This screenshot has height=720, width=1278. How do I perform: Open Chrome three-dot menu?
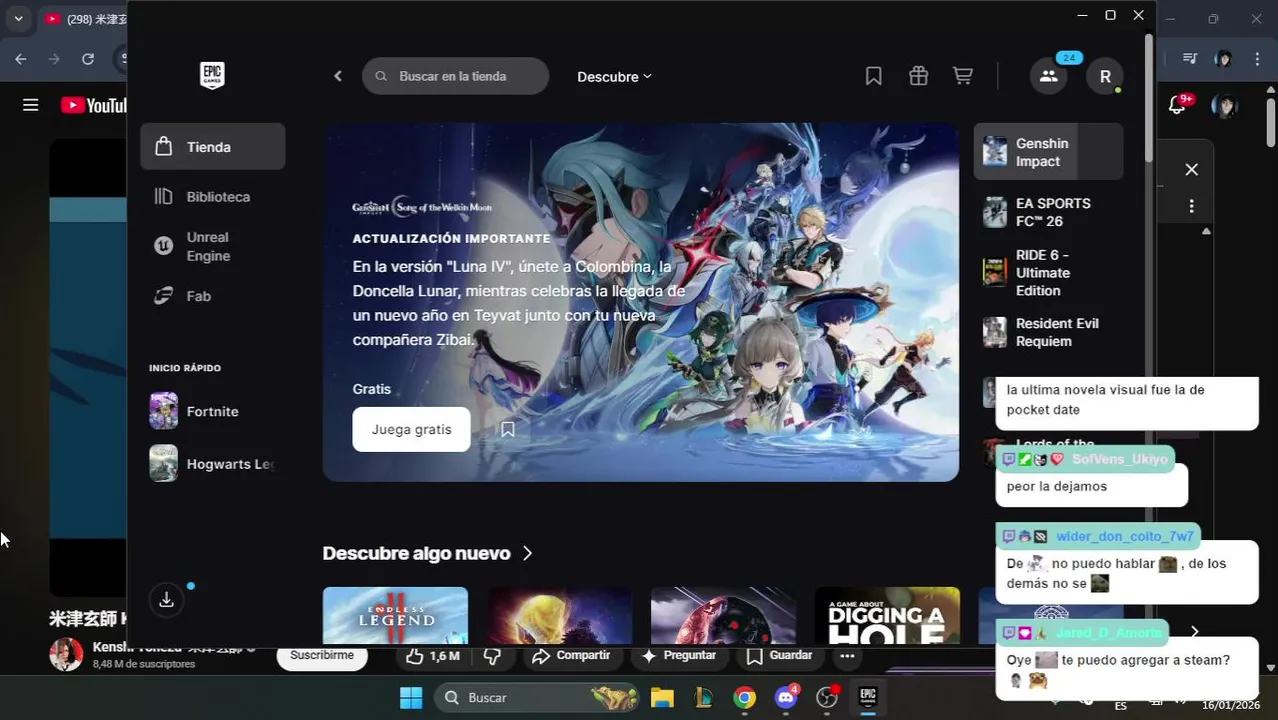pyautogui.click(x=1257, y=59)
